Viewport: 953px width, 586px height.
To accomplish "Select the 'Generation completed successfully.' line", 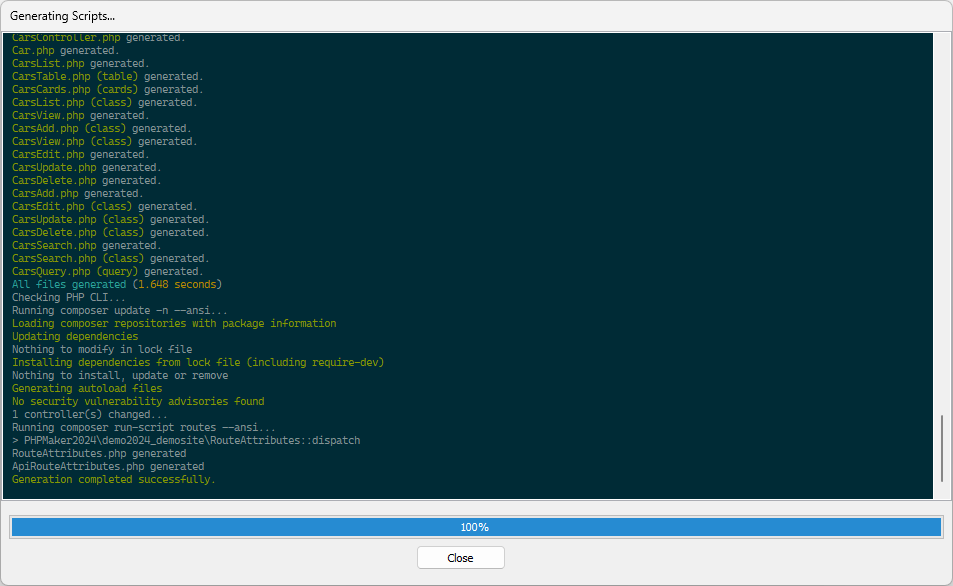I will click(x=113, y=480).
